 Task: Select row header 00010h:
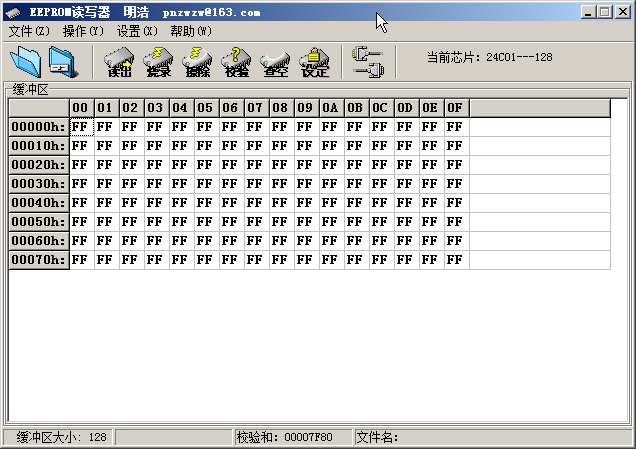pyautogui.click(x=39, y=146)
